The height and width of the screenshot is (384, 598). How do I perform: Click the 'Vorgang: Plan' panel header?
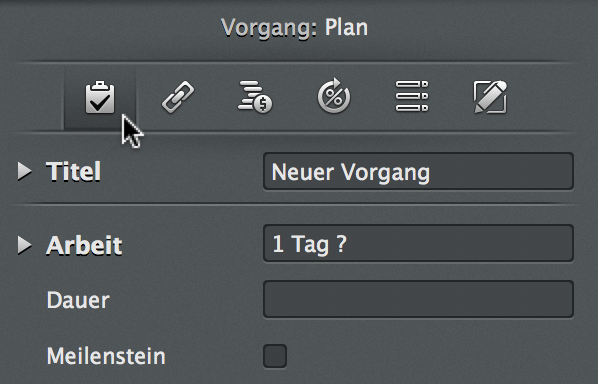click(x=294, y=28)
